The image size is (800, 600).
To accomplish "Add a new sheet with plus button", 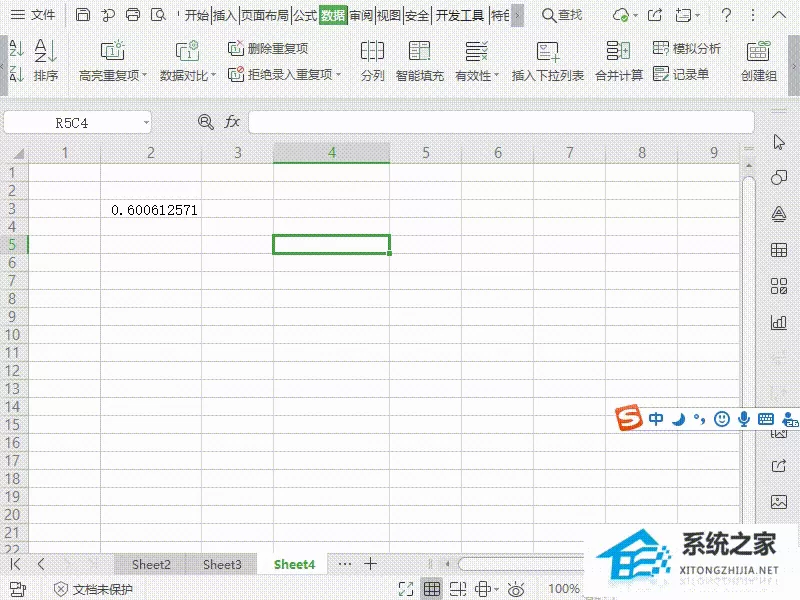I will click(x=370, y=564).
